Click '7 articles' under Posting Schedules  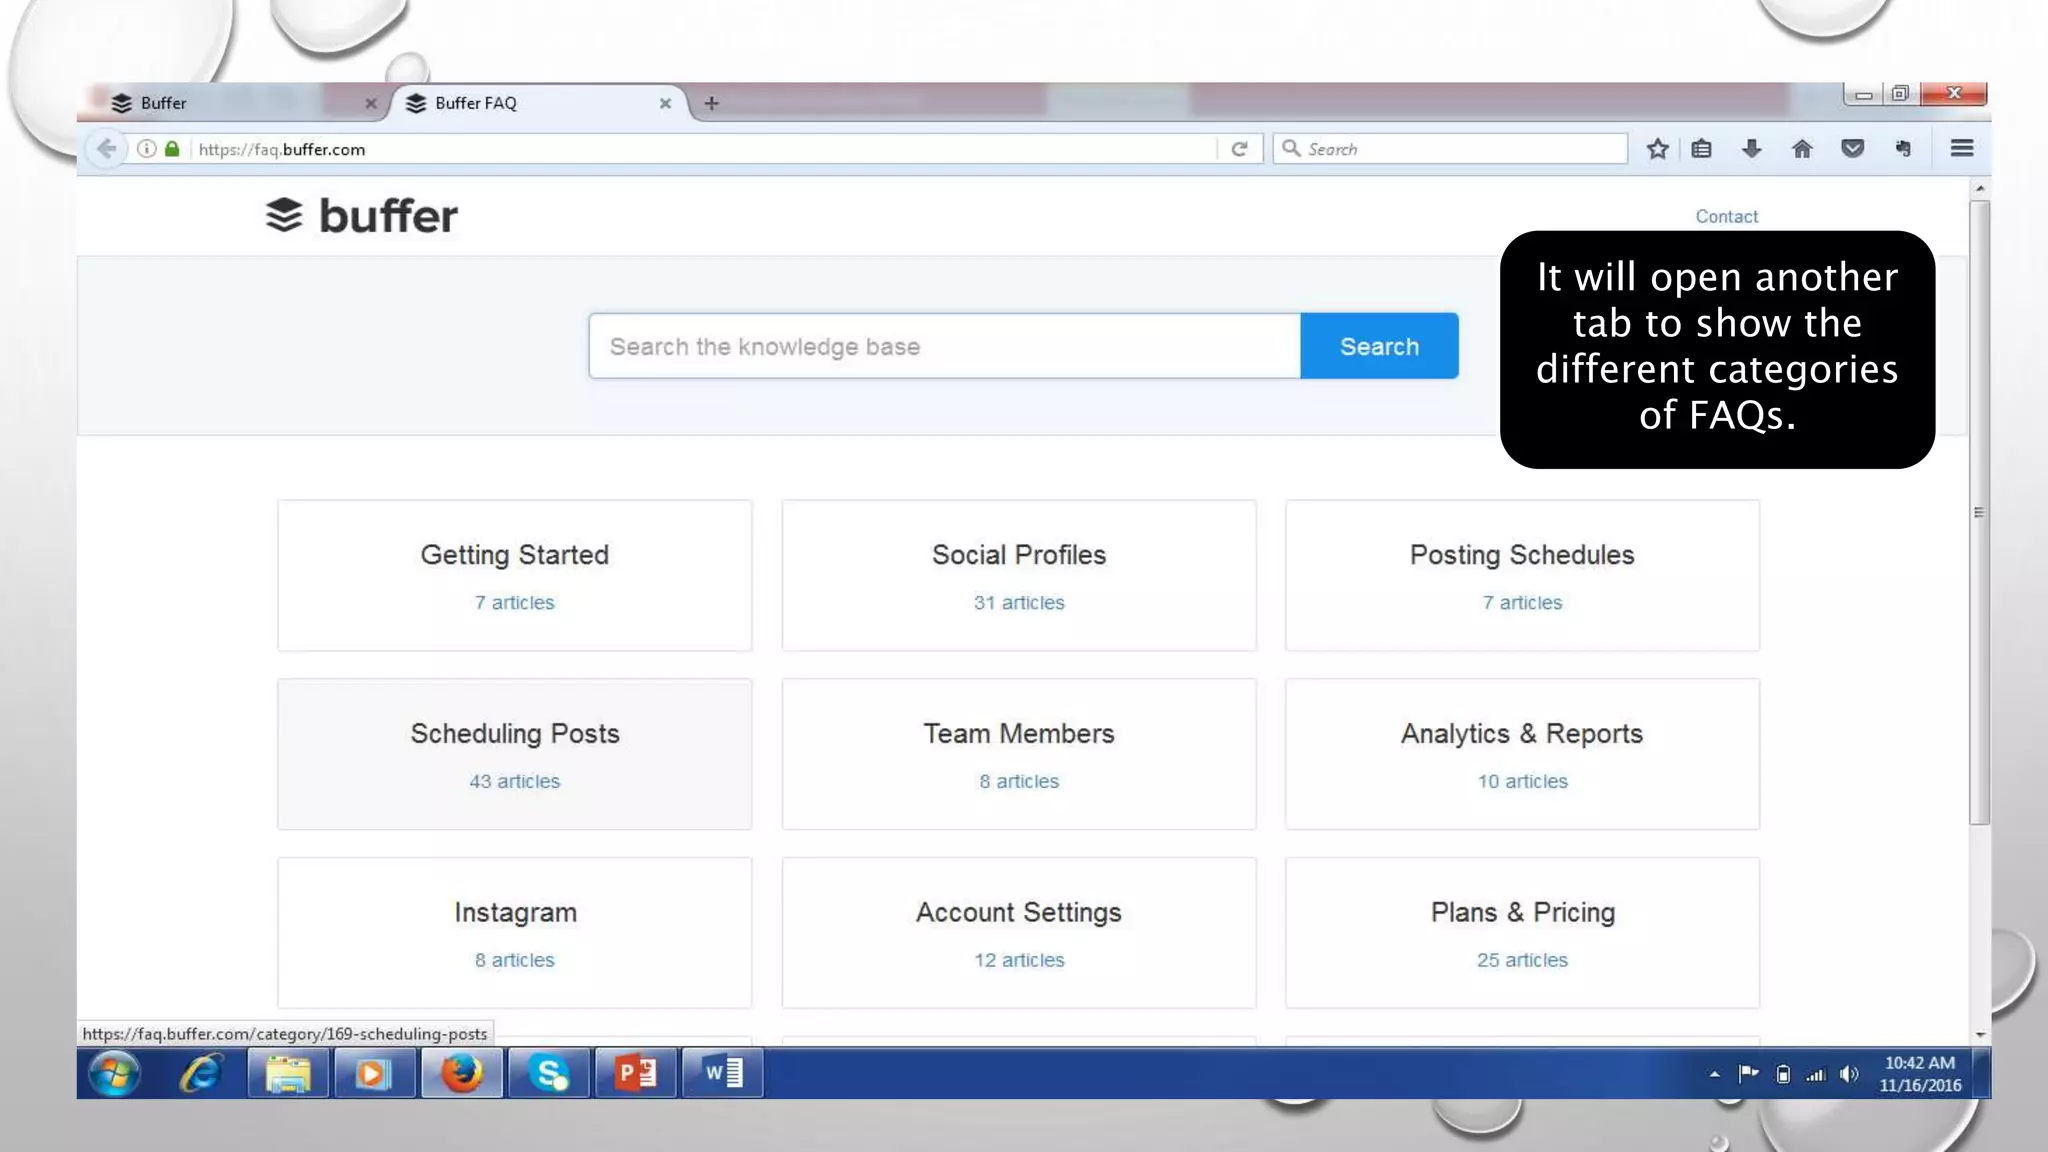[1522, 603]
